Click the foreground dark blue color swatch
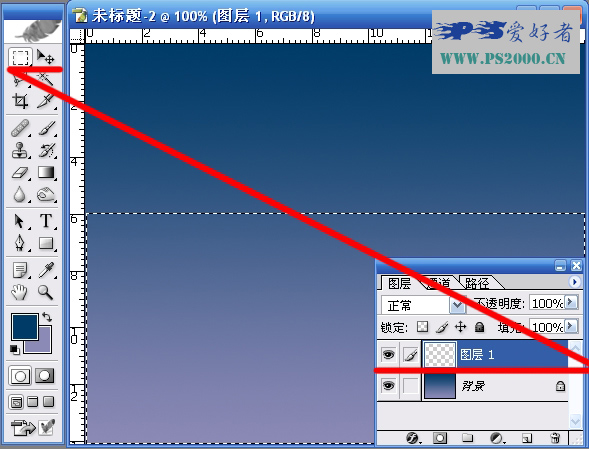The width and height of the screenshot is (589, 449). point(25,327)
